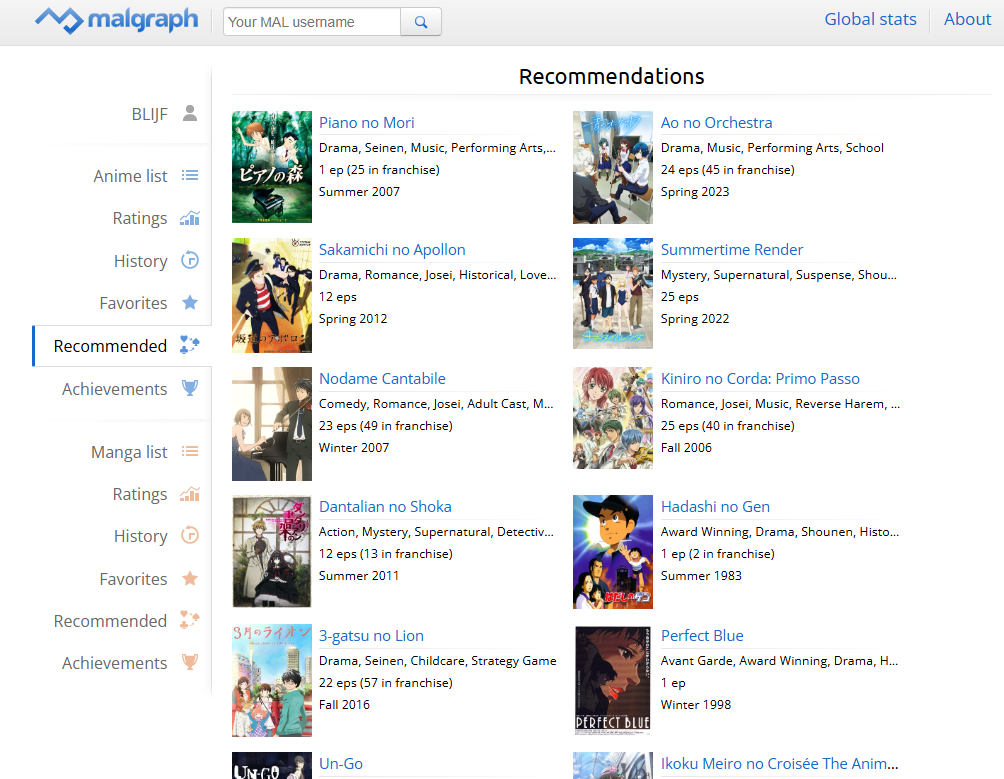
Task: Click the Perfect Blue title link
Action: click(701, 636)
